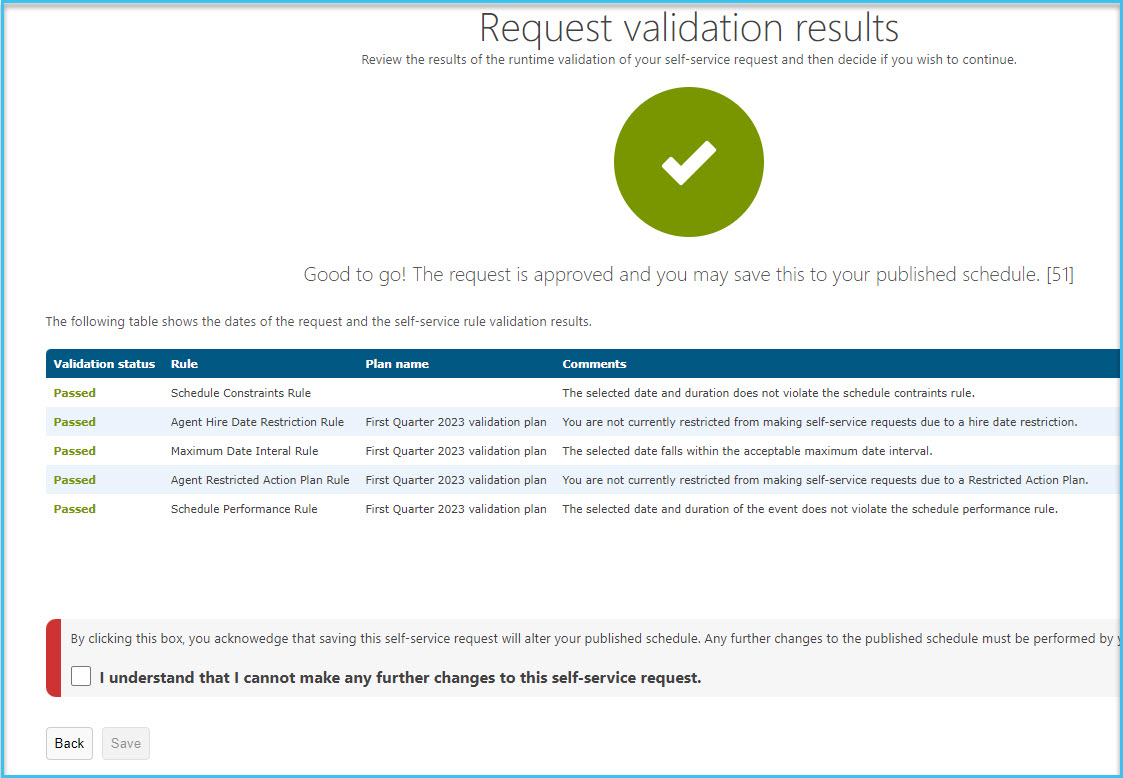Tick the 'I understand' acknowledgement checkbox
Screen dimensions: 1123x778
[x=81, y=676]
